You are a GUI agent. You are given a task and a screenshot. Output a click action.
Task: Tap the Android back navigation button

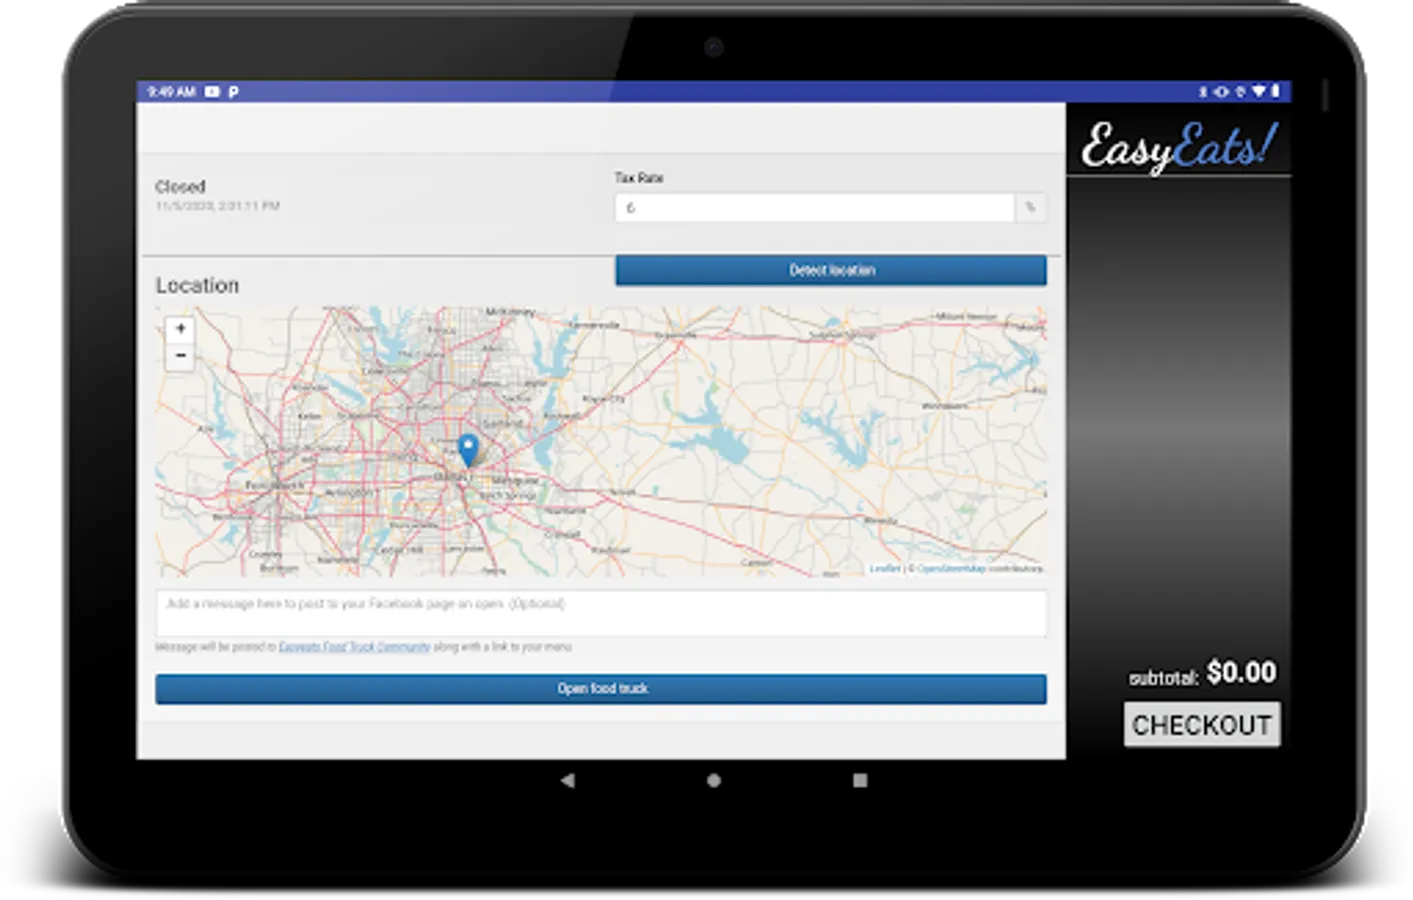pyautogui.click(x=568, y=780)
